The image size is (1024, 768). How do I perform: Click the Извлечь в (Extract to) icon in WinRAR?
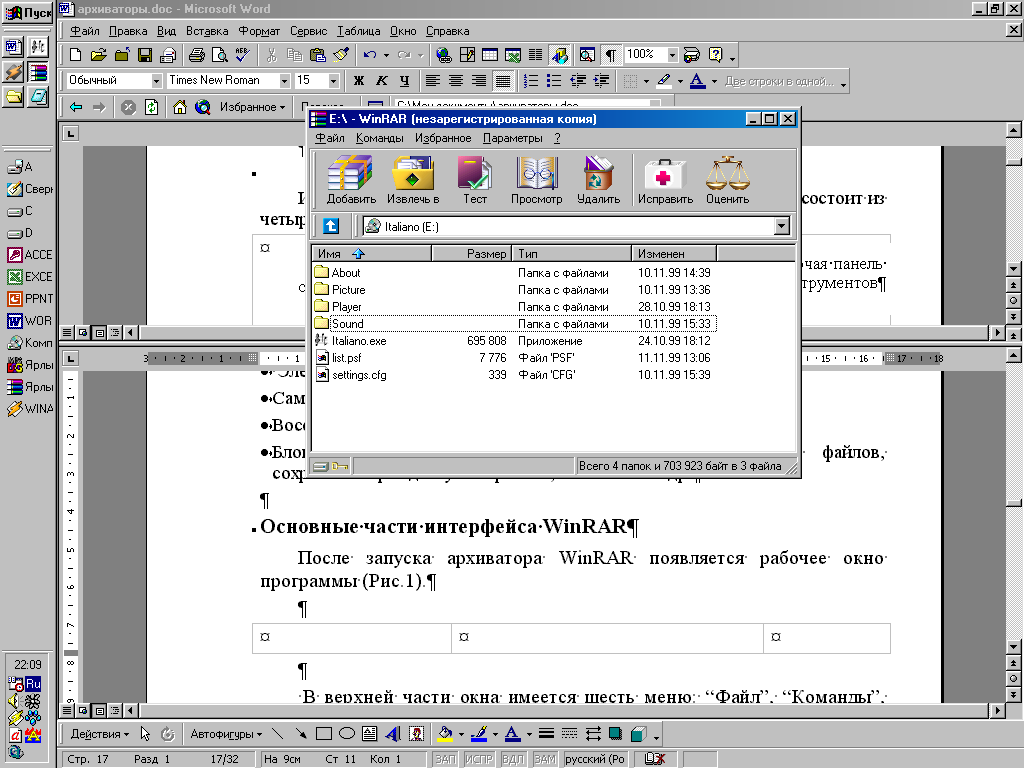click(x=413, y=180)
